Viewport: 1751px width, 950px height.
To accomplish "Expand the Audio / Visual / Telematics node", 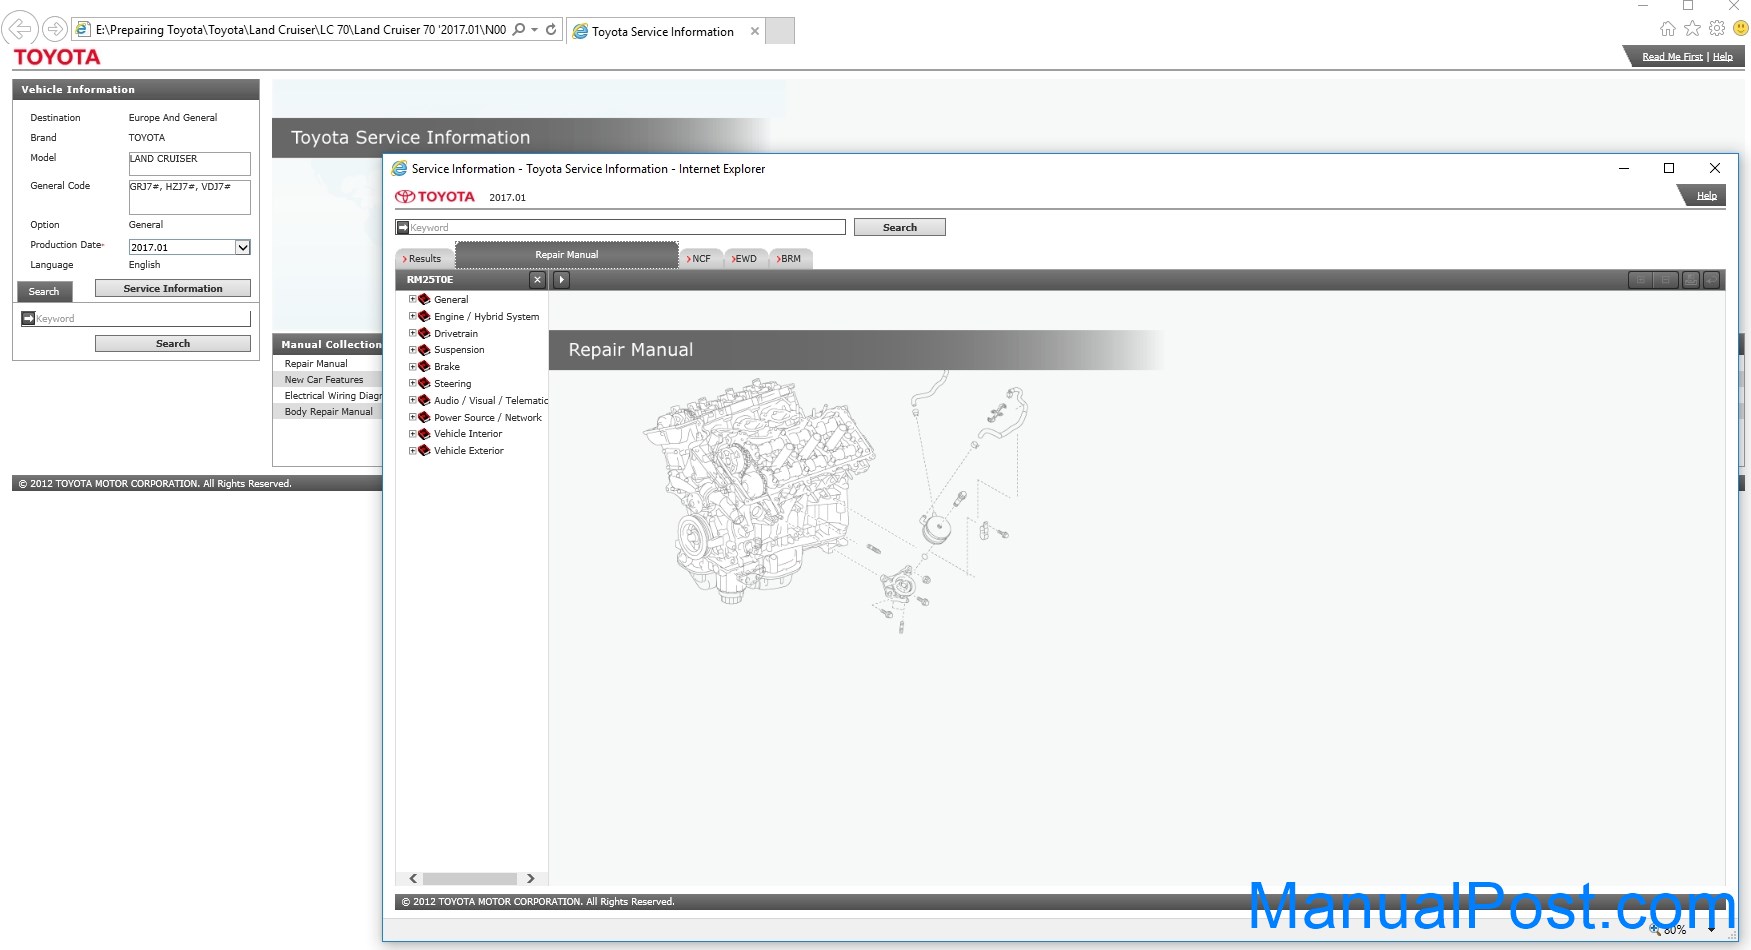I will click(x=412, y=400).
